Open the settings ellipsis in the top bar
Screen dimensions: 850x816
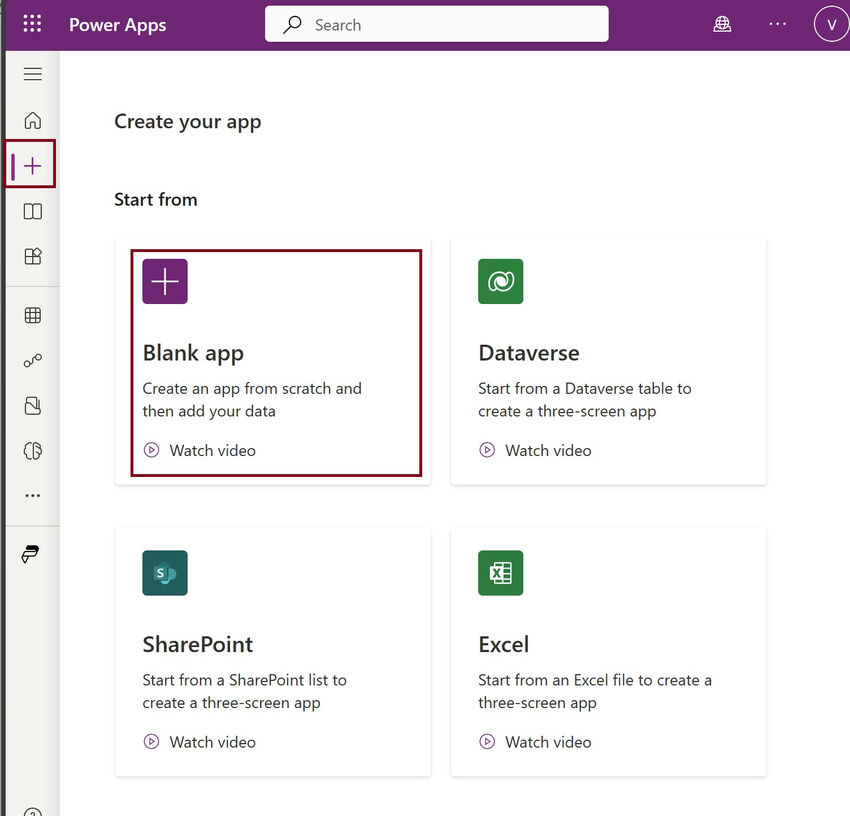777,23
